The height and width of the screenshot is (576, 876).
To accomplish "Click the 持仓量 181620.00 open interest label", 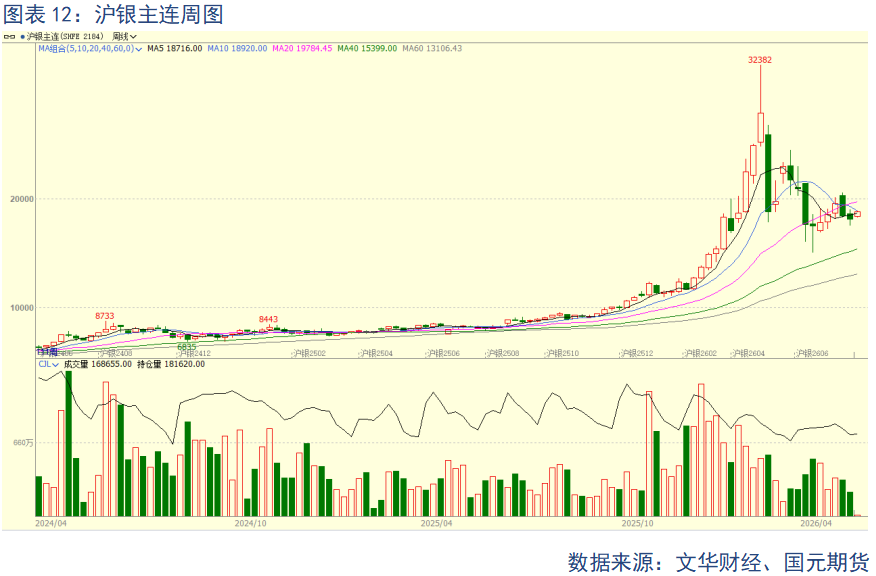I will [x=171, y=364].
